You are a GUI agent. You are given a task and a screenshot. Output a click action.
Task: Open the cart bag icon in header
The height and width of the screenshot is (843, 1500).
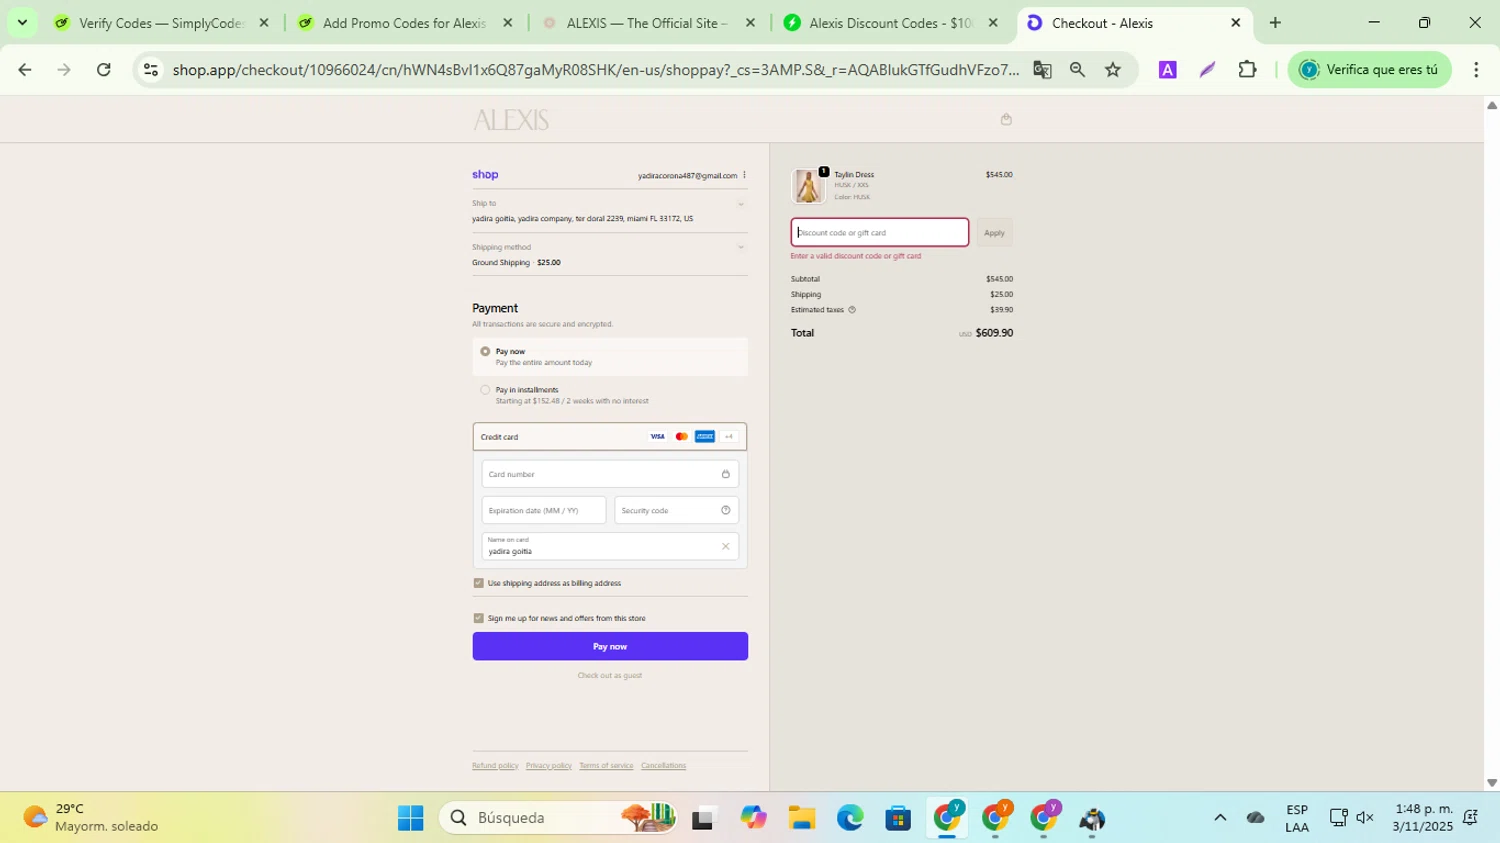pos(1006,119)
